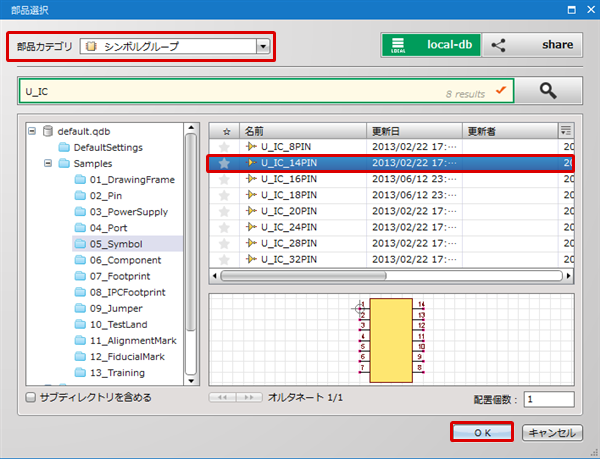Viewport: 600px width, 459px height.
Task: Click favorite star for U_IC_16PIN
Action: [225, 179]
